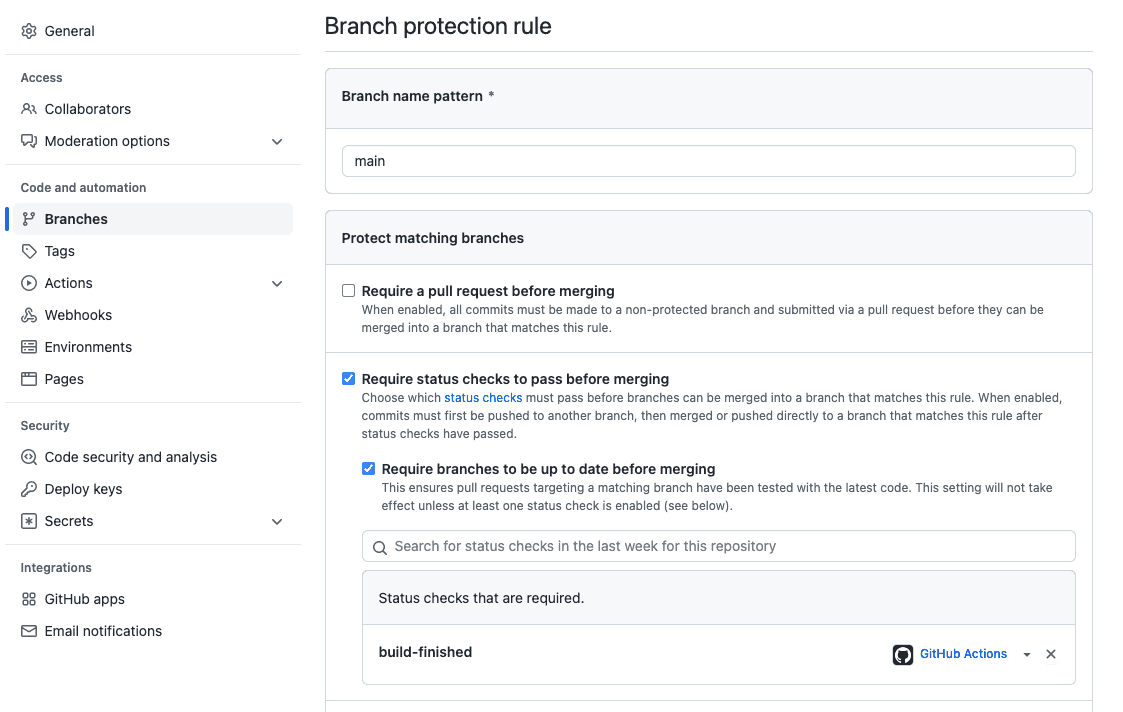Click the Protect matching branches heading
The width and height of the screenshot is (1123, 712).
pos(433,238)
